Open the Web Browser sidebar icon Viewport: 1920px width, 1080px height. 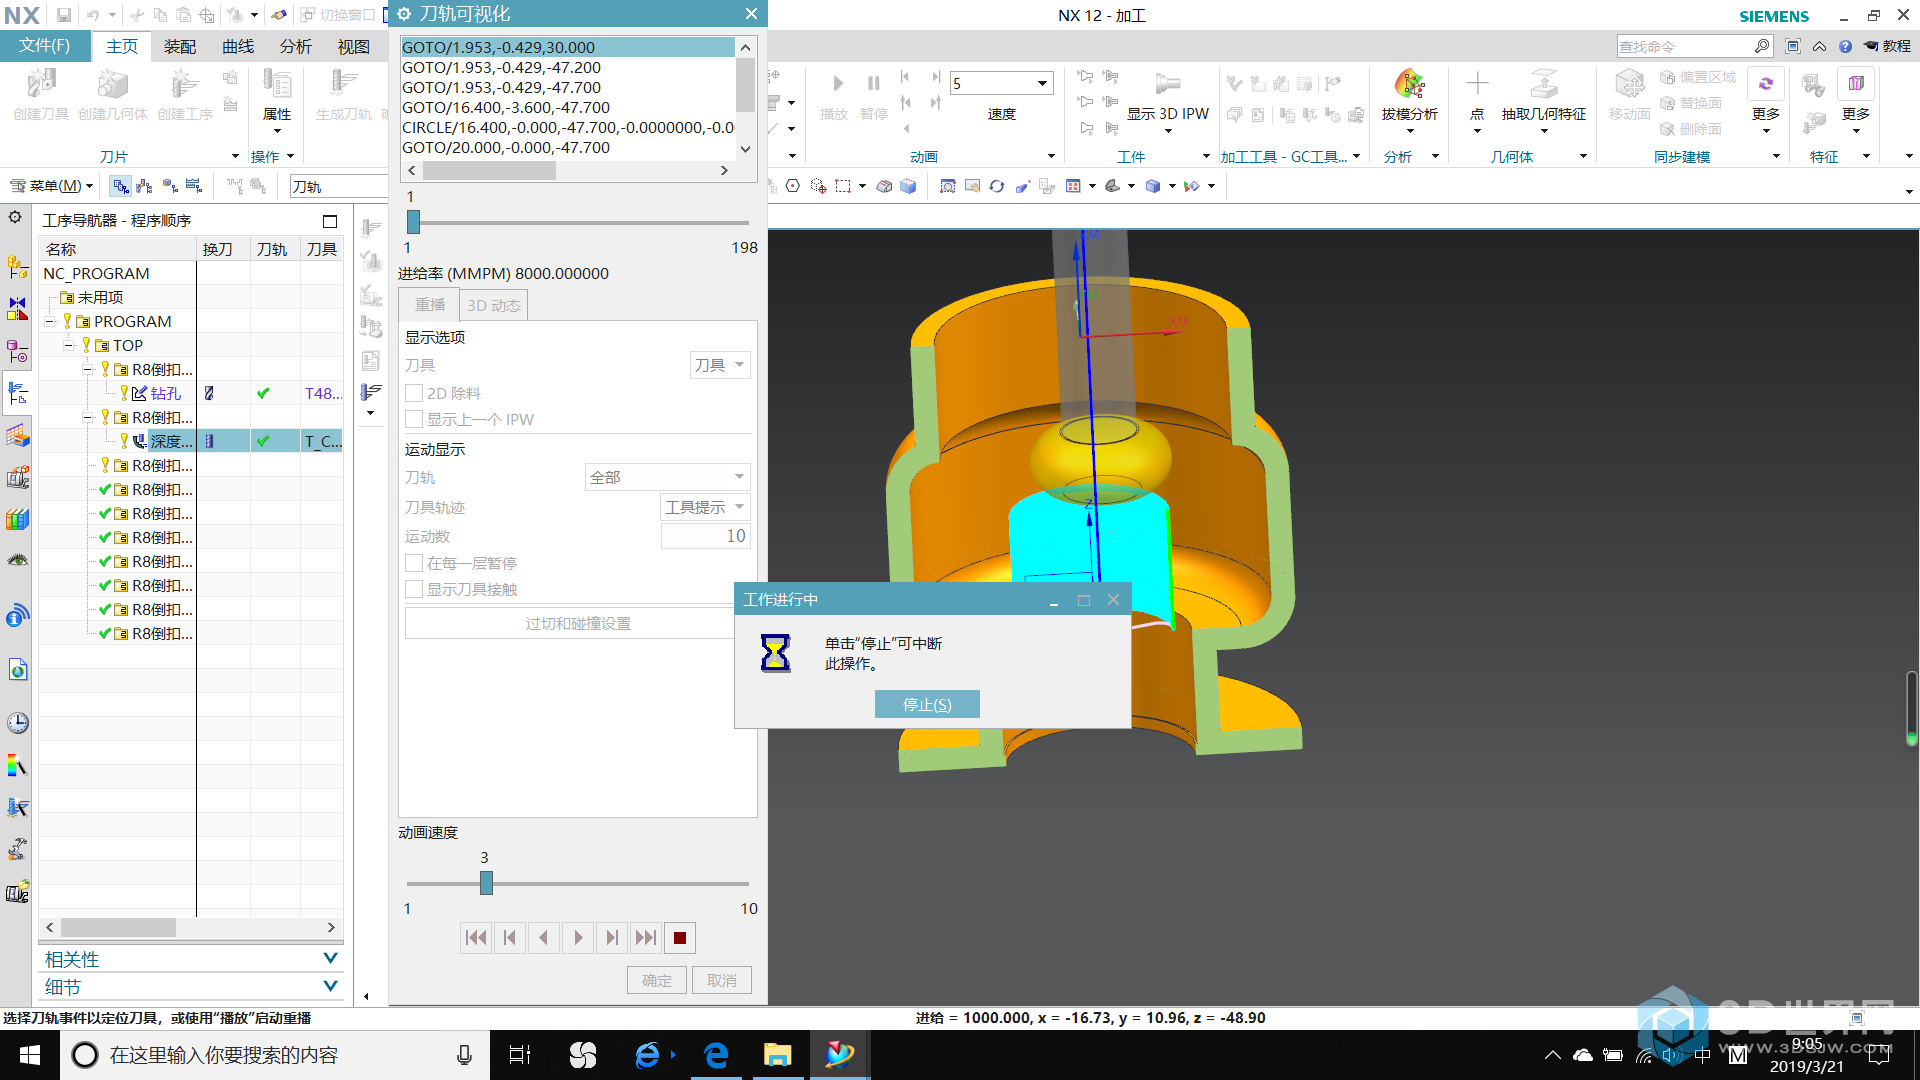(x=17, y=669)
